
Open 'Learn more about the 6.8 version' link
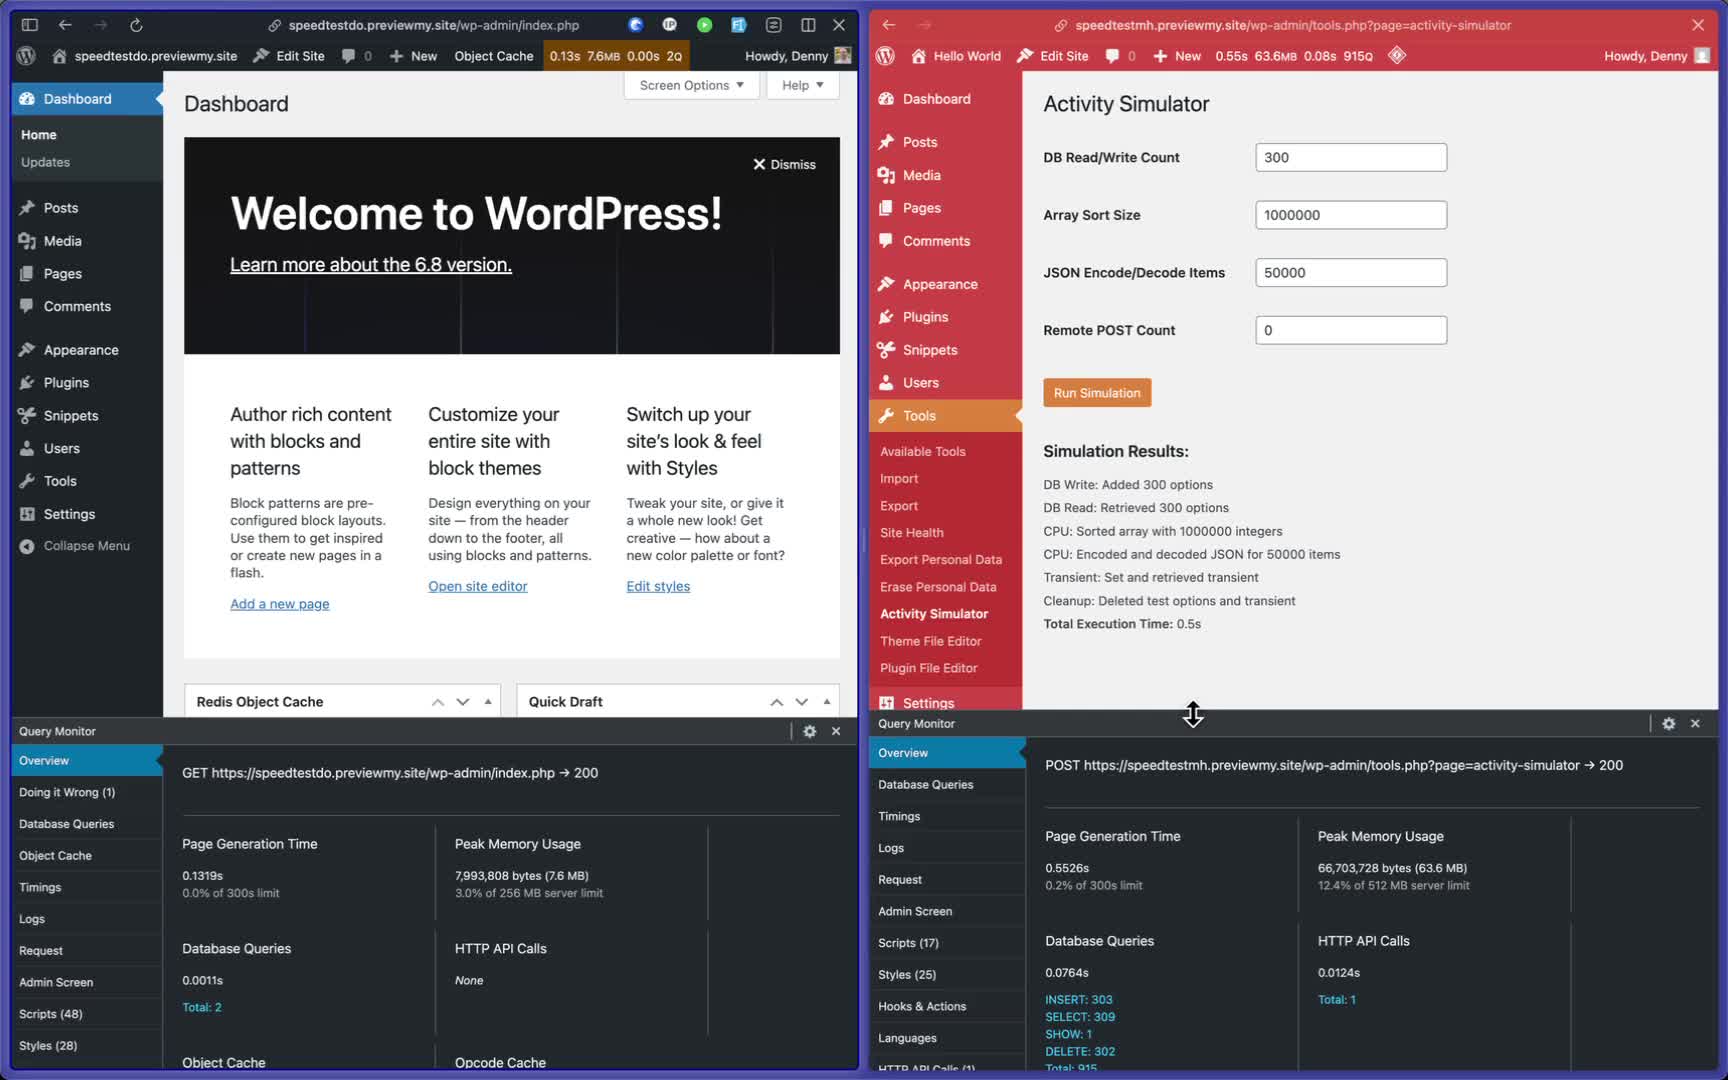click(x=371, y=264)
